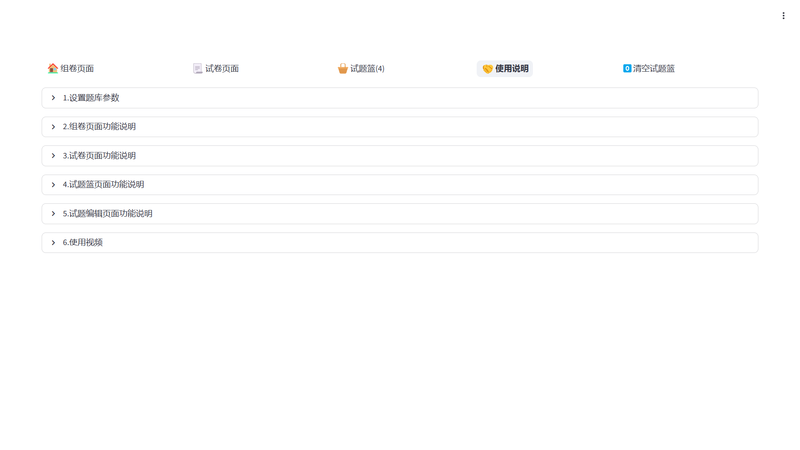Click the text 2.组卷页面功能说明

99,127
